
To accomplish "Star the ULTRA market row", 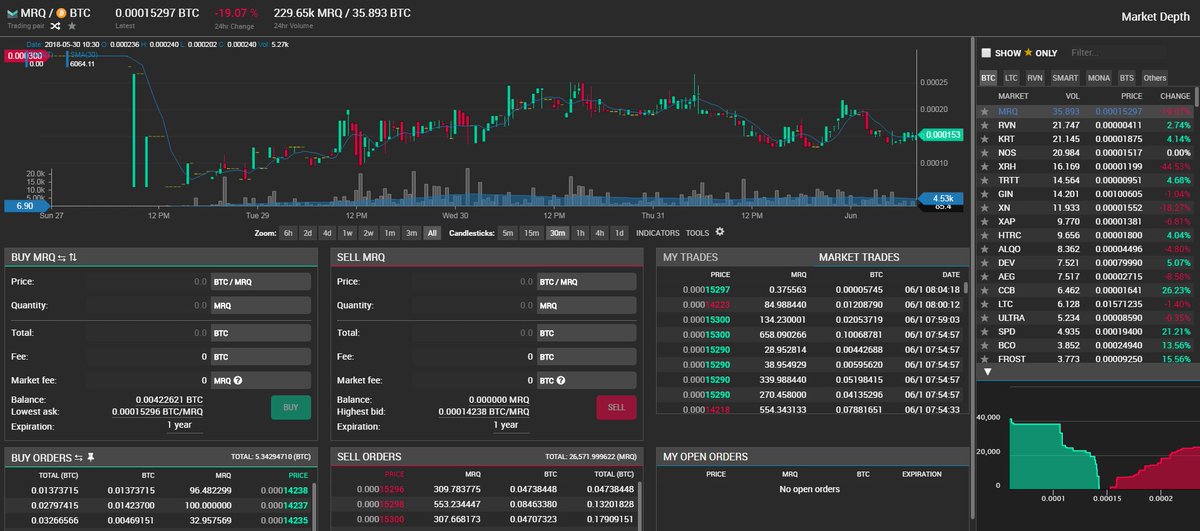I will pos(985,317).
